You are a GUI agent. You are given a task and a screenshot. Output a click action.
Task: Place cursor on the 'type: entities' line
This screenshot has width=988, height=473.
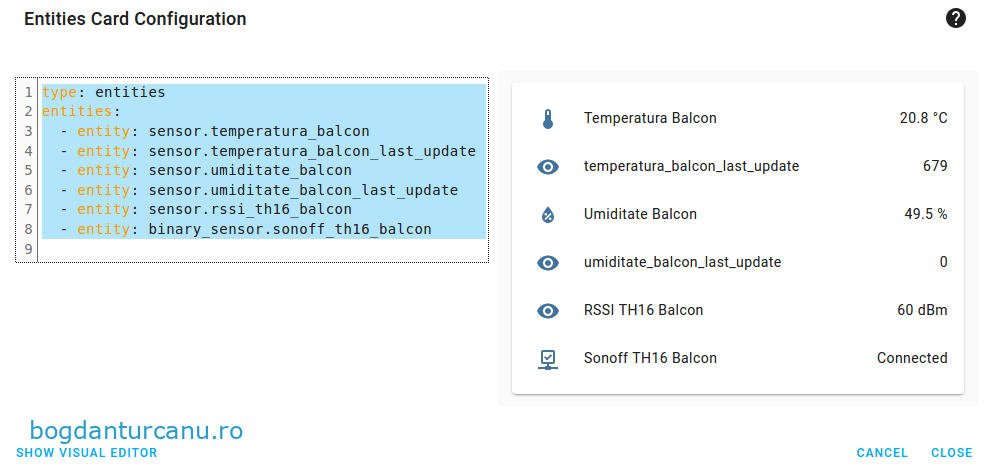[104, 92]
